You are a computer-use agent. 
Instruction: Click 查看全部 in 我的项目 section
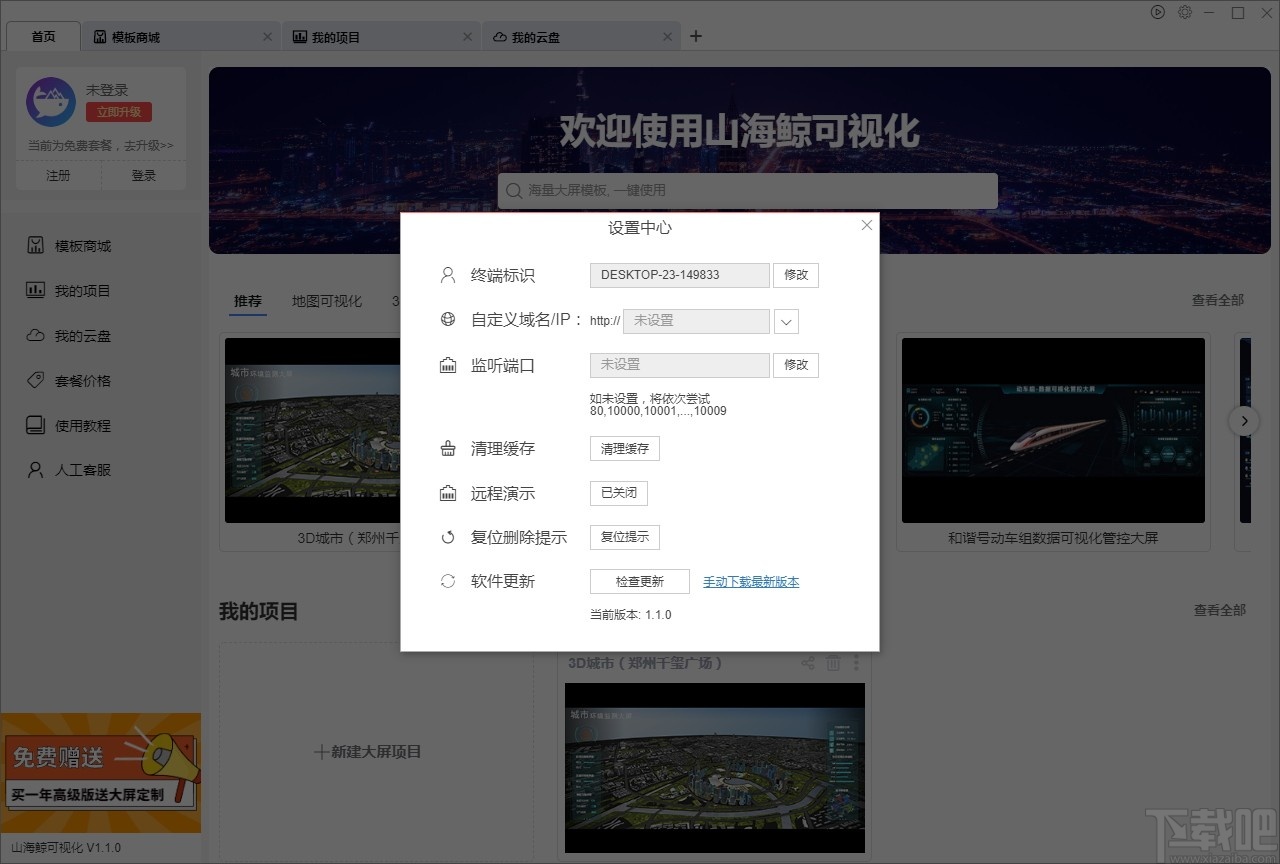[1220, 610]
